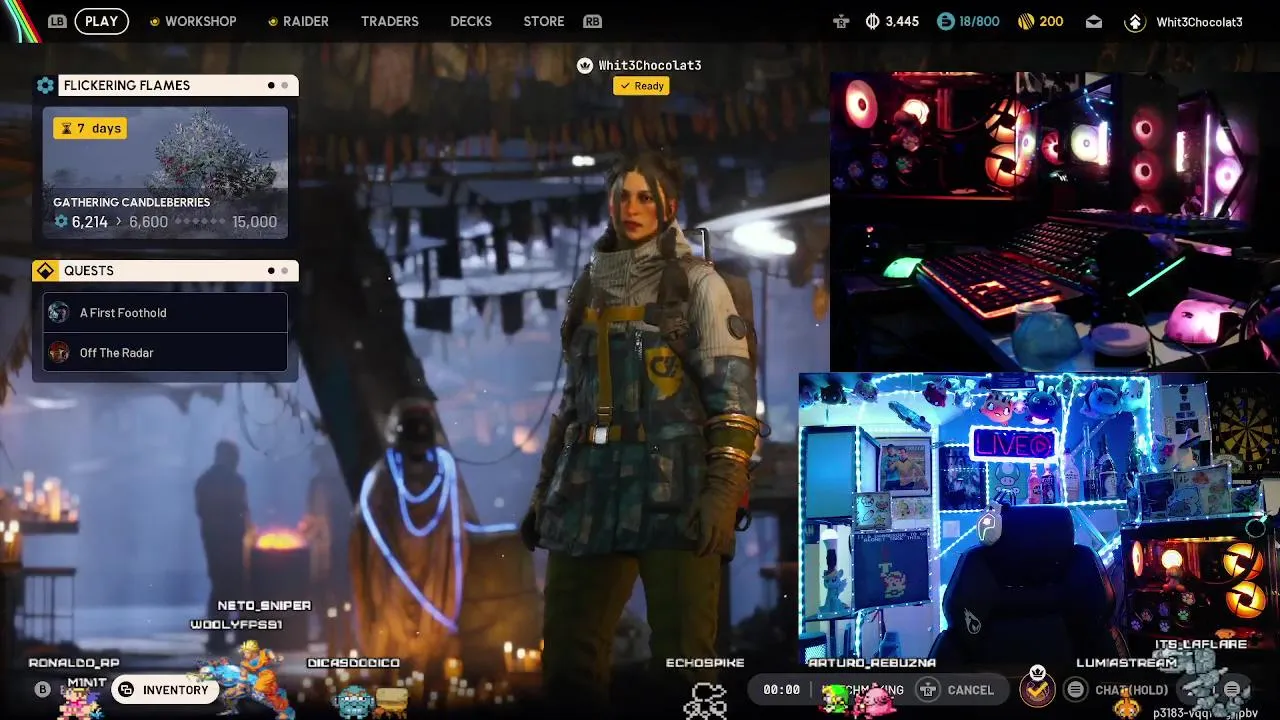Image resolution: width=1280 pixels, height=720 pixels.
Task: Click the gold ready-check icon
Action: tap(1037, 689)
